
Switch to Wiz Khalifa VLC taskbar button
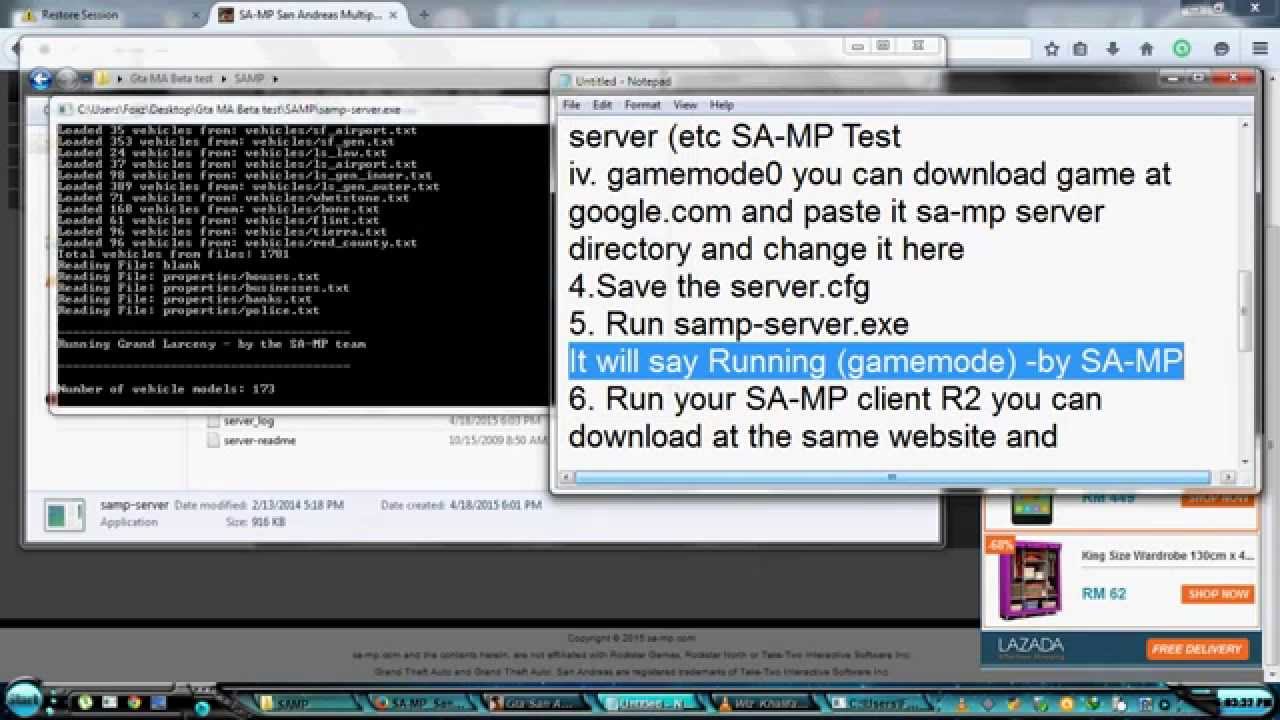tap(767, 703)
